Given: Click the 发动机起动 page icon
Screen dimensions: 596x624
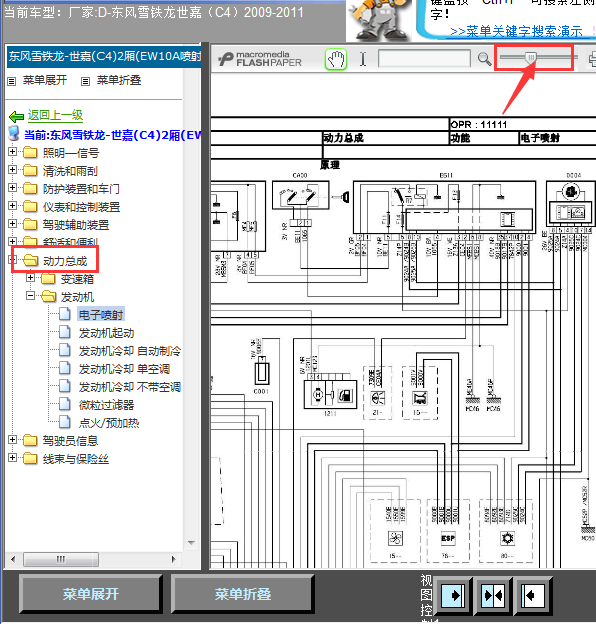Looking at the screenshot, I should coord(65,332).
